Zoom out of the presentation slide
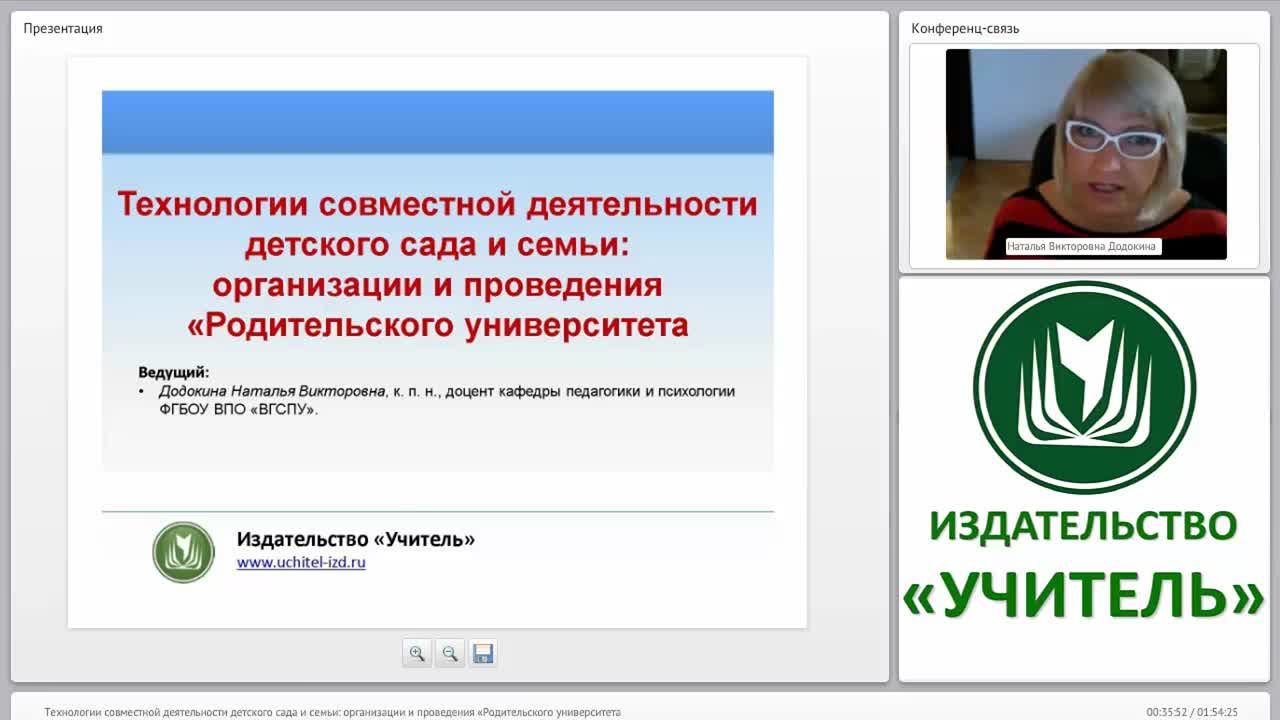Image resolution: width=1280 pixels, height=720 pixels. (450, 653)
